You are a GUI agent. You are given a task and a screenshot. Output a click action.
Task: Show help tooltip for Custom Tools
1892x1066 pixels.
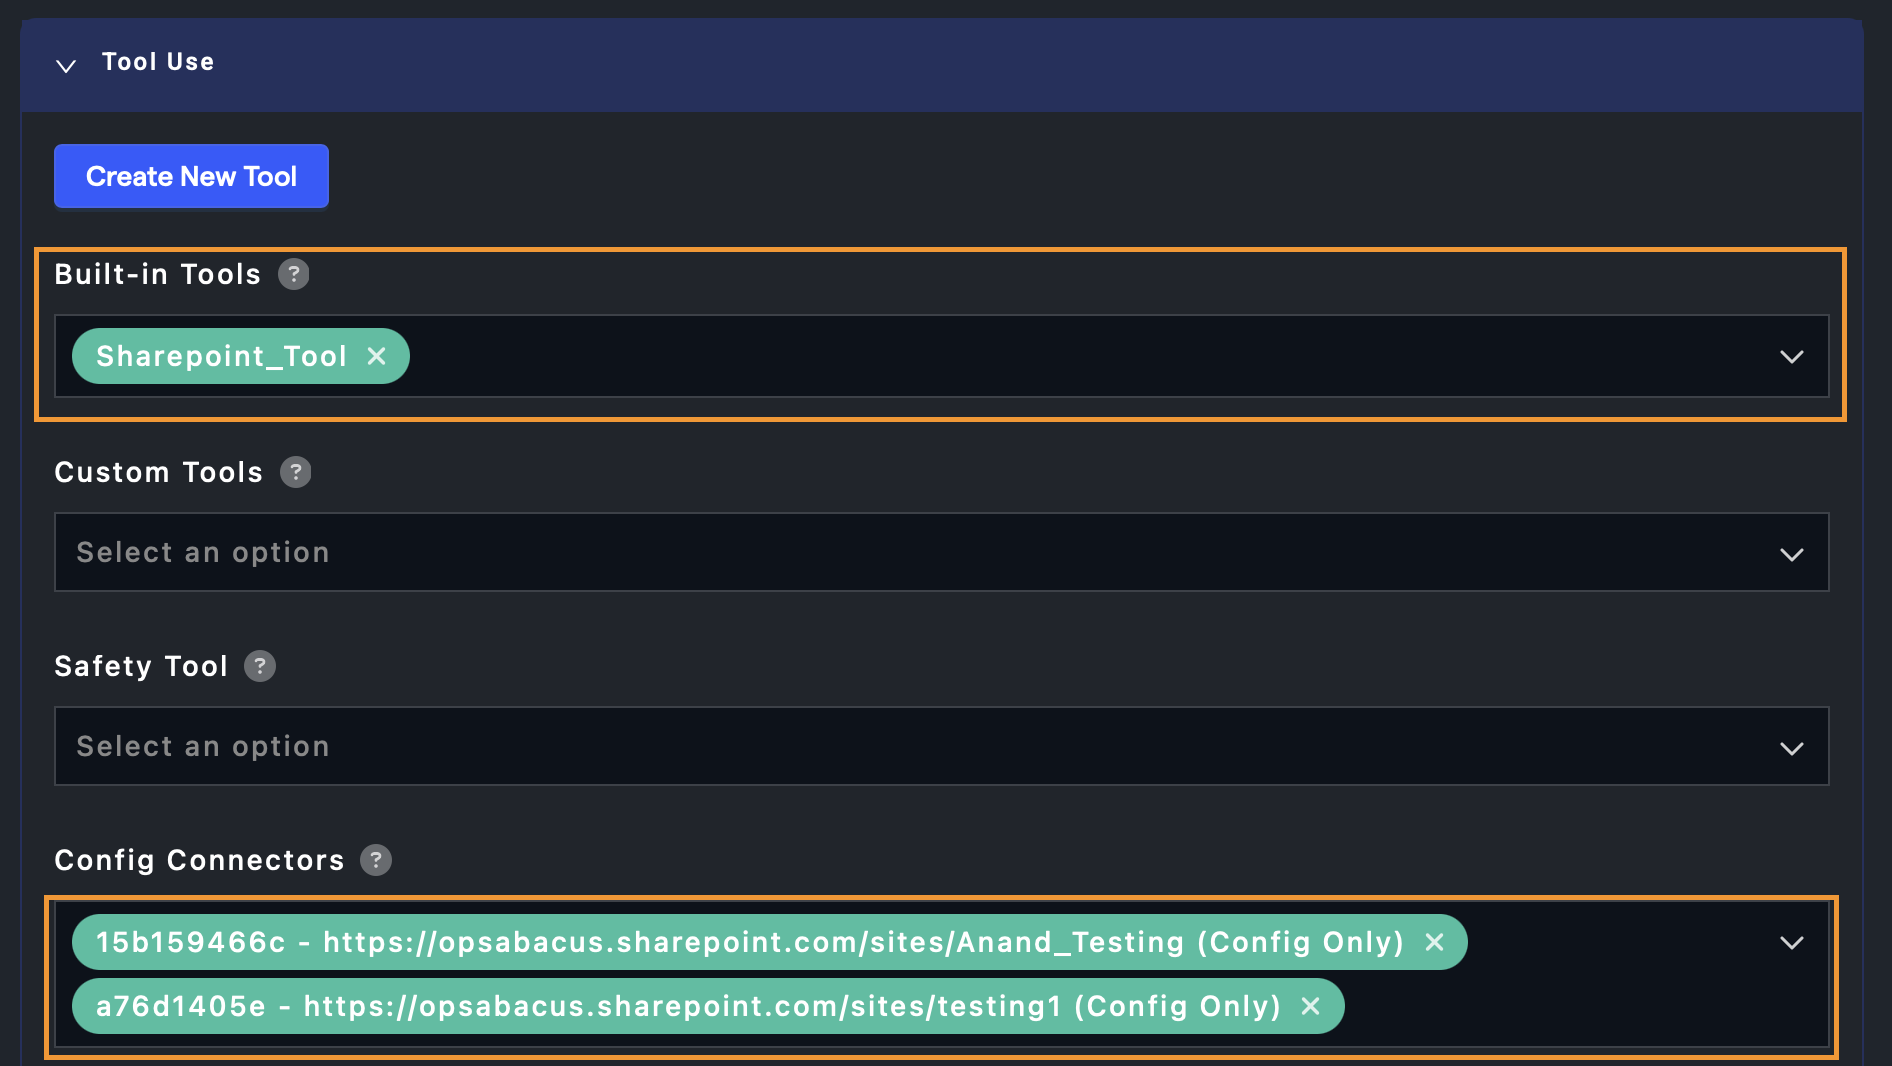click(x=295, y=472)
